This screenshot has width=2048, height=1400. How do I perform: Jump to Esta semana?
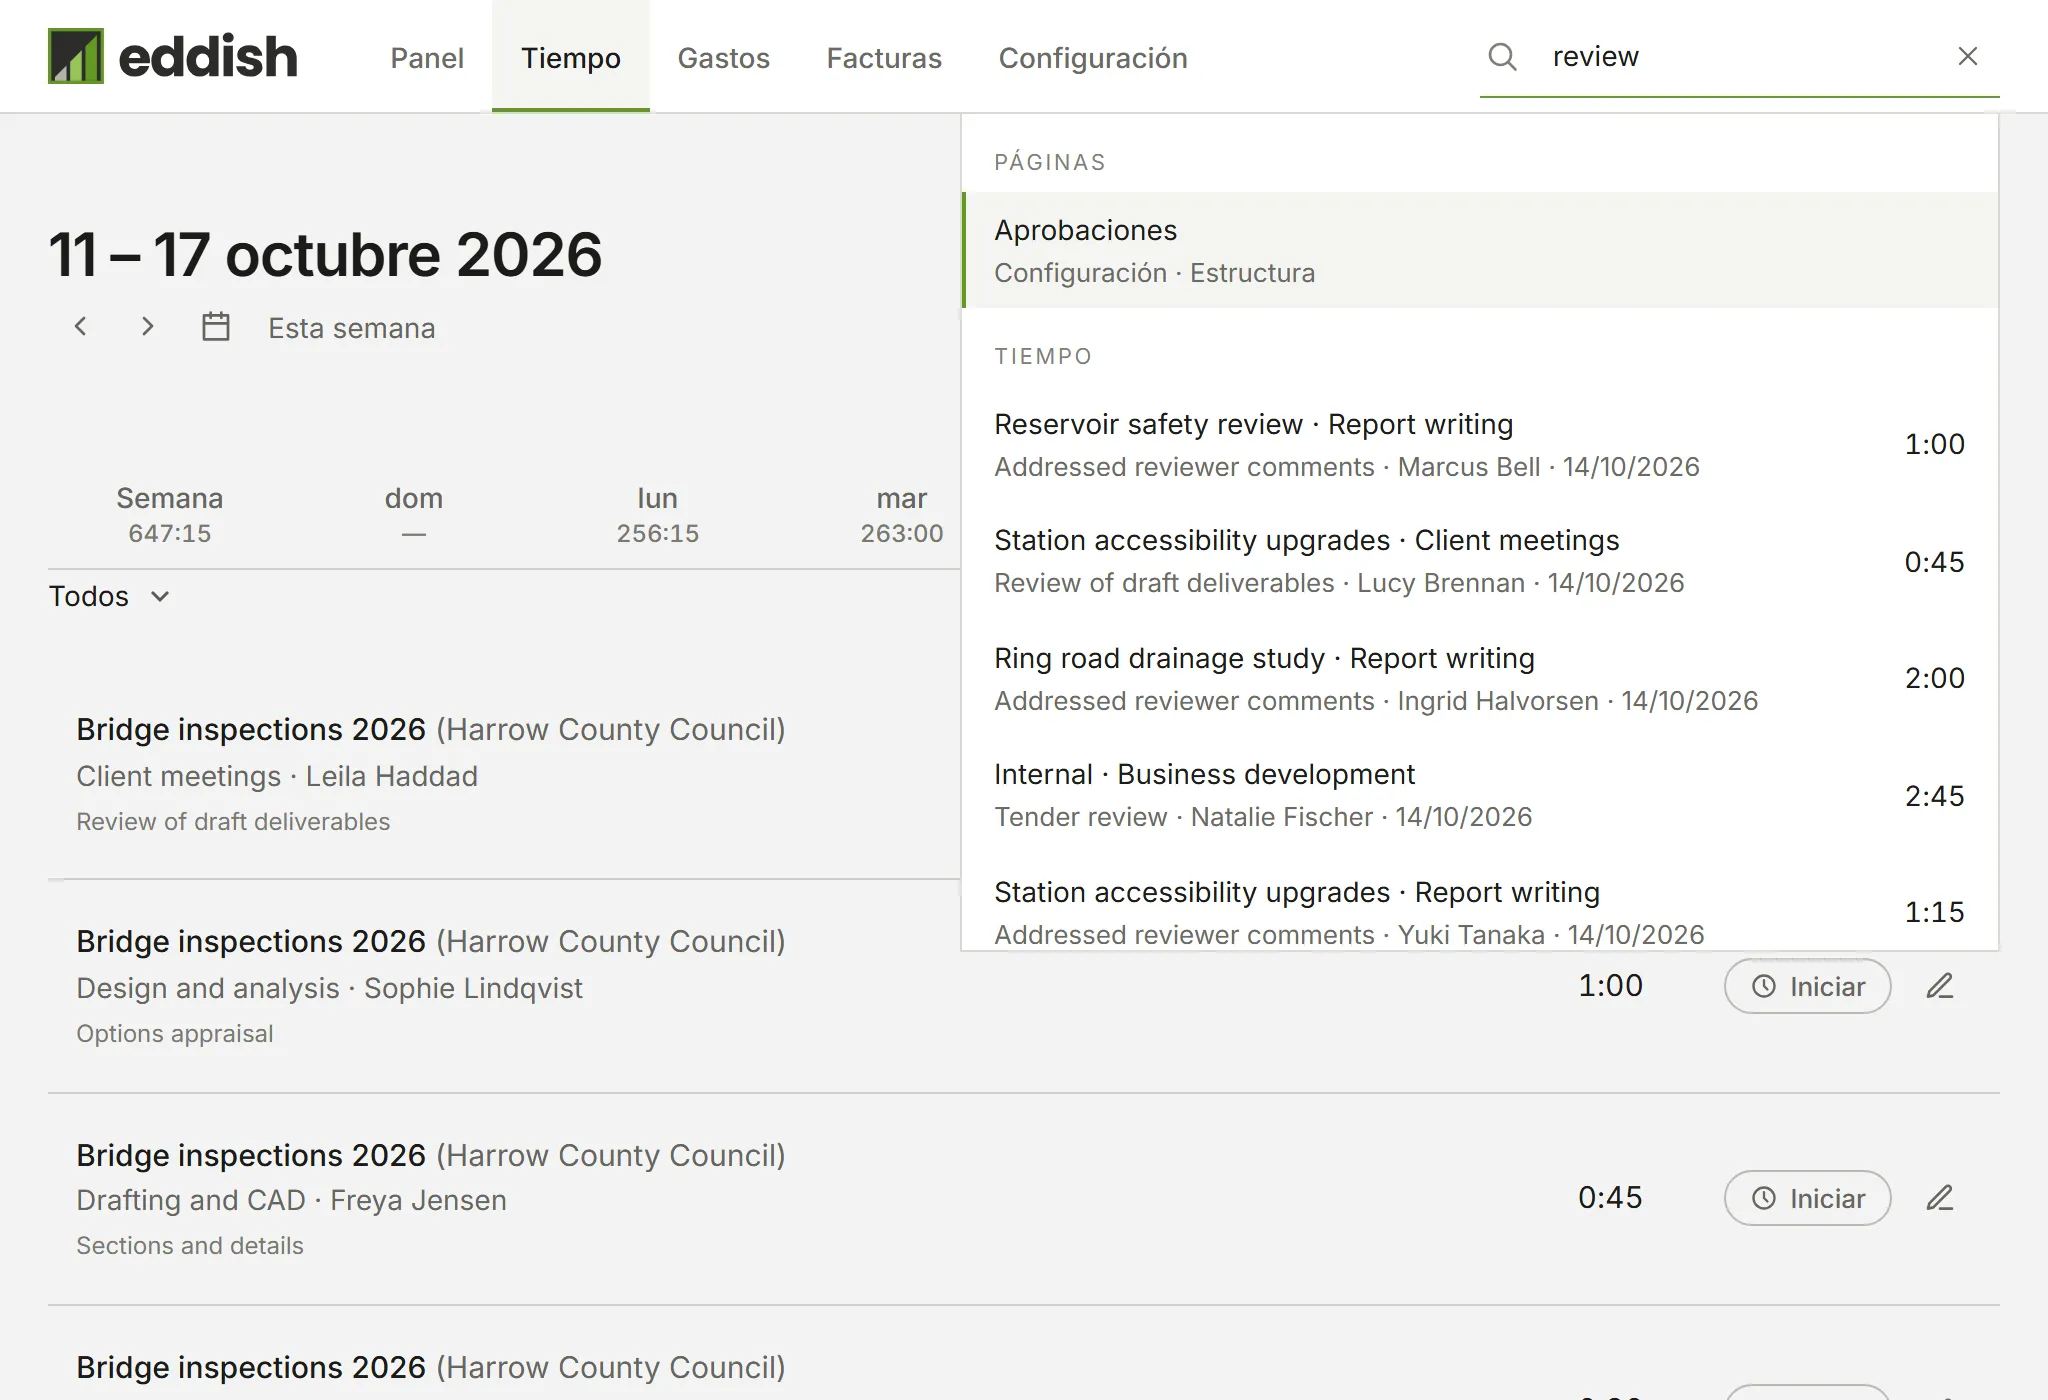click(351, 328)
